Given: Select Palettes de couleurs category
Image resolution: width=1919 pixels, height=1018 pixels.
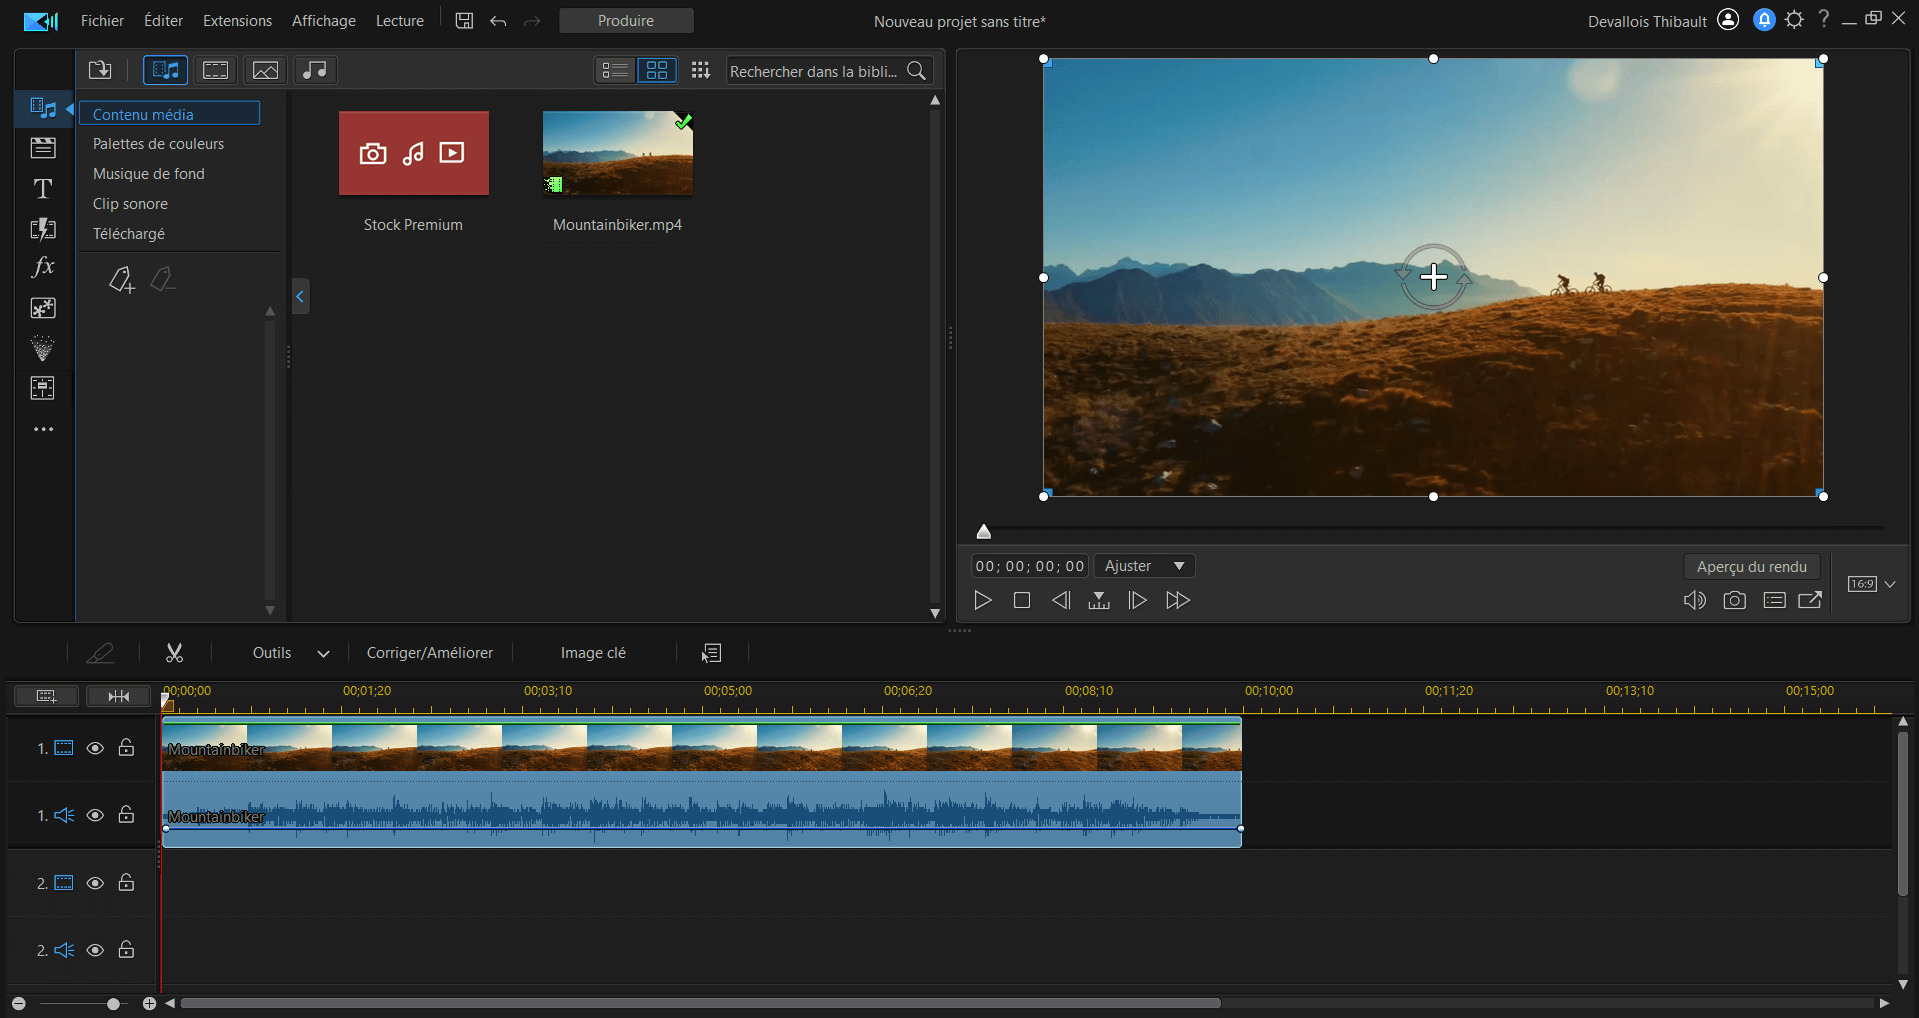Looking at the screenshot, I should click(158, 144).
